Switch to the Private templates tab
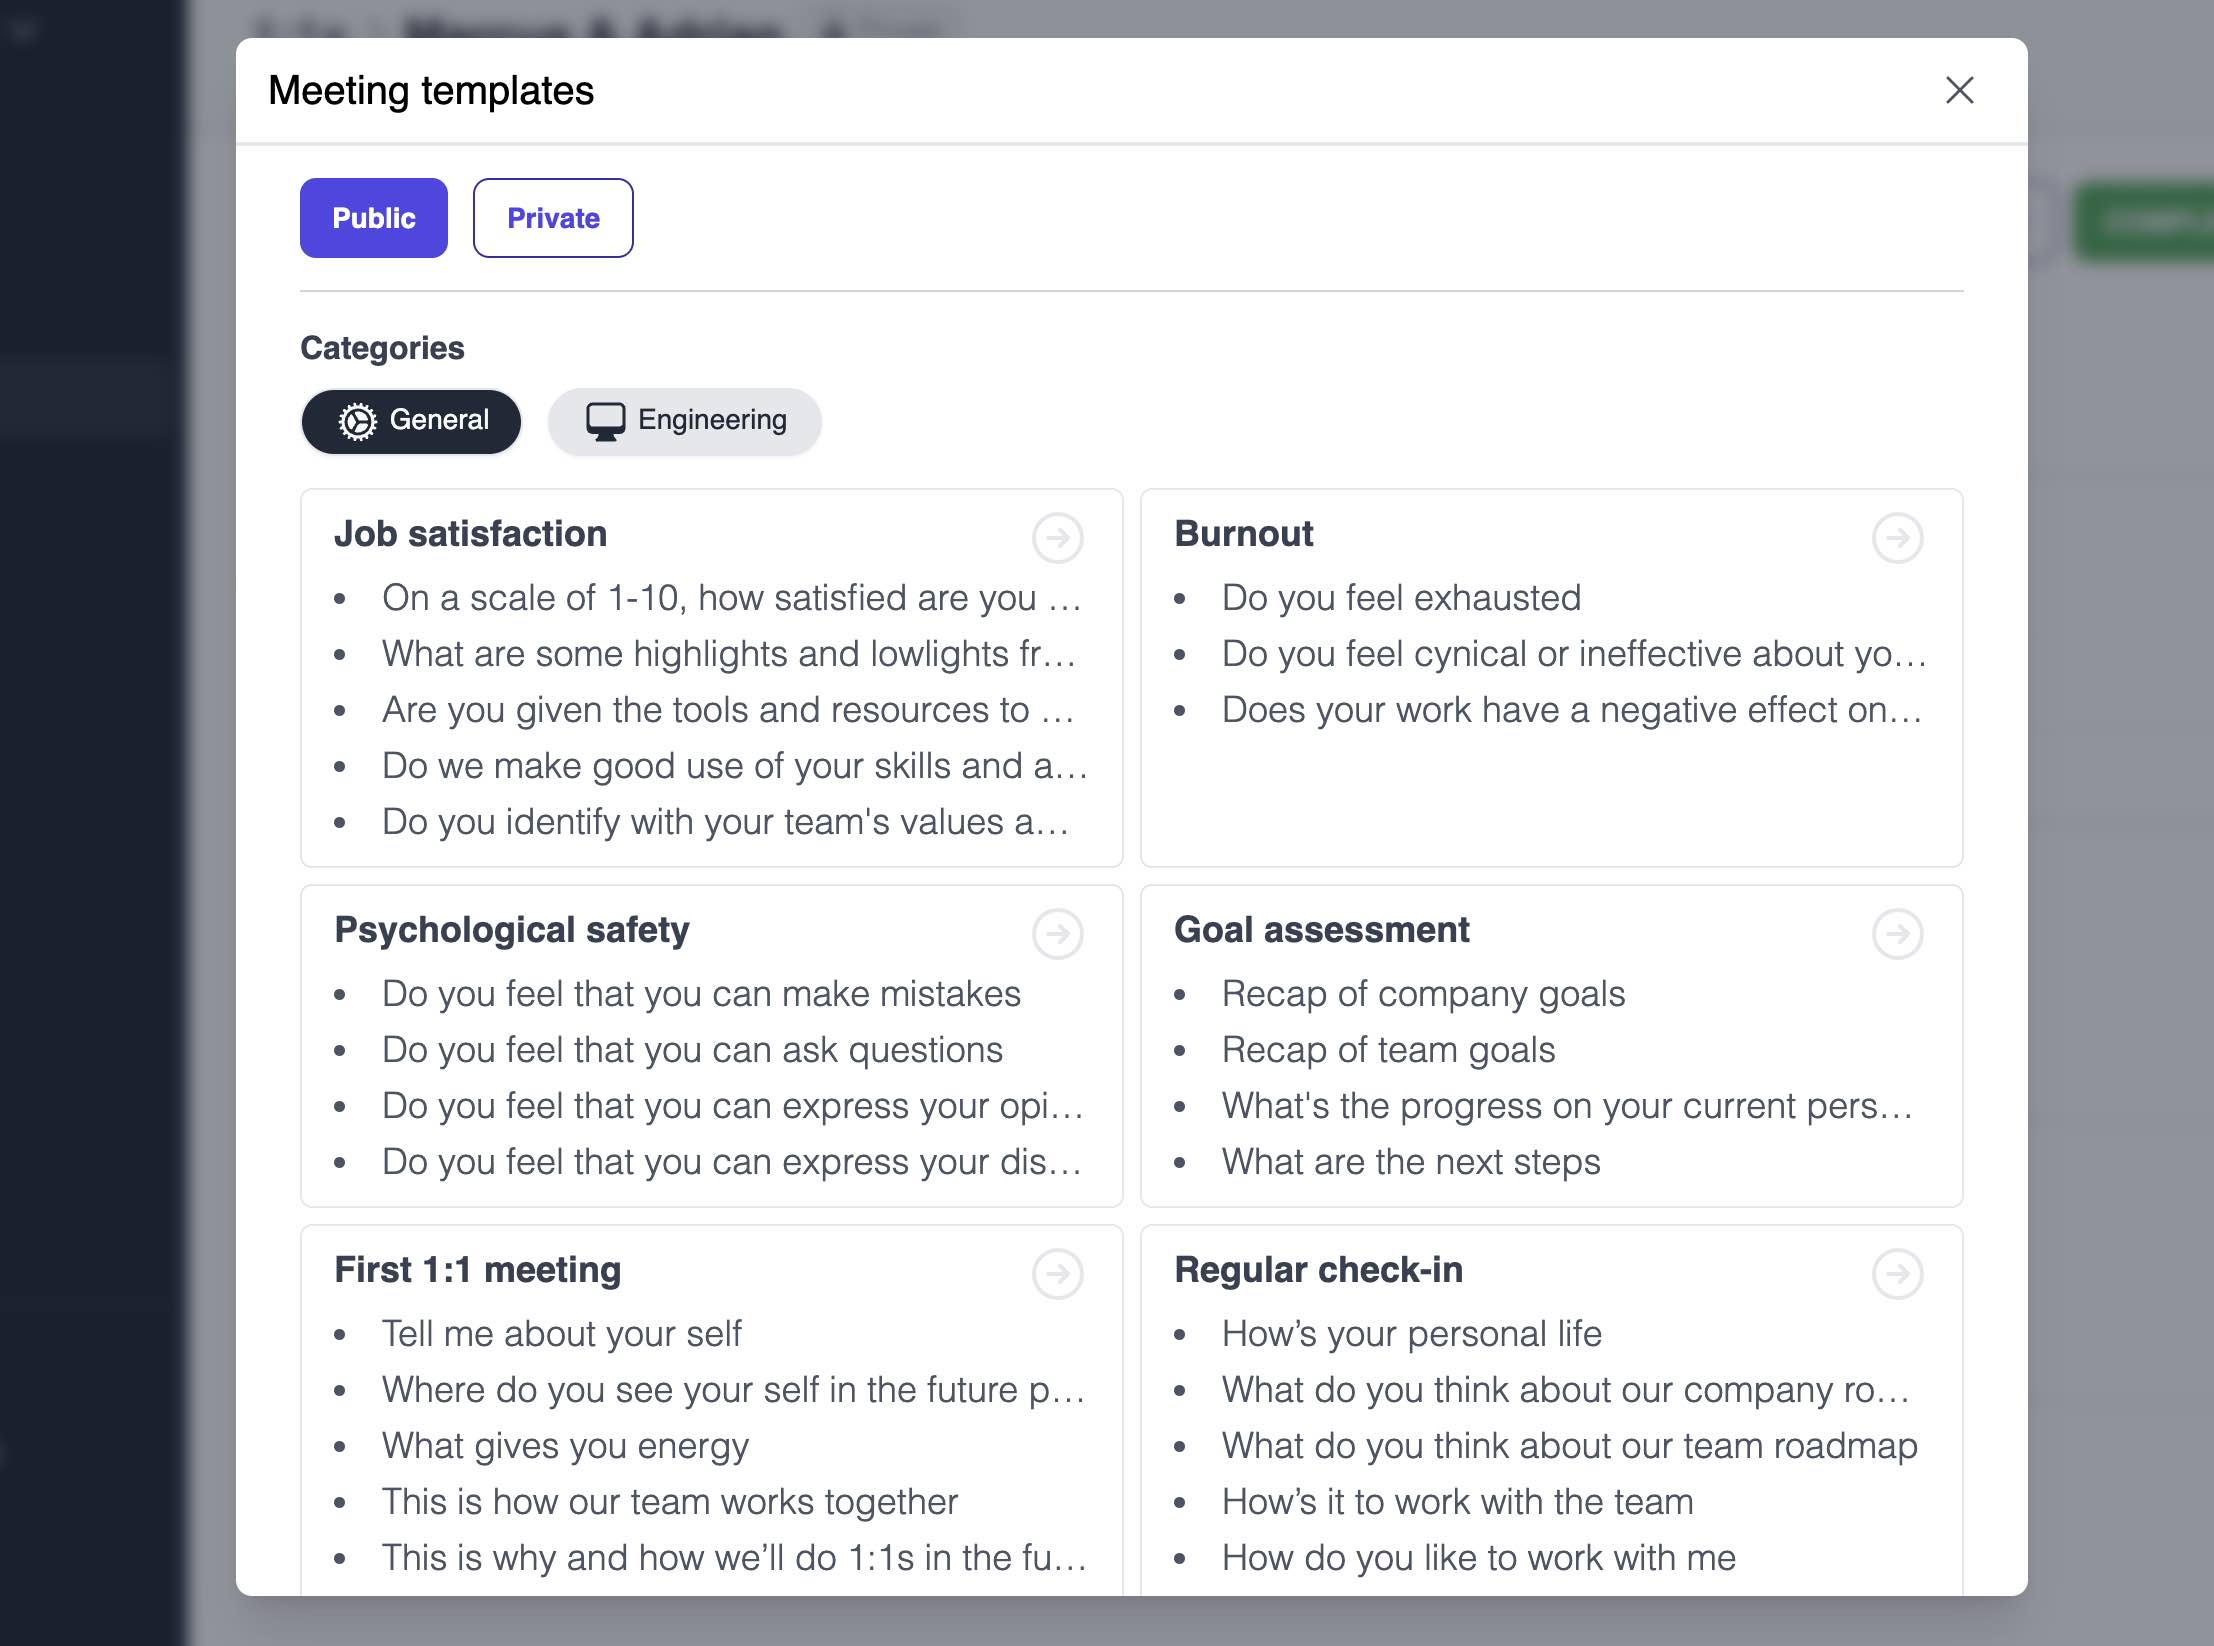The image size is (2214, 1646). point(553,218)
